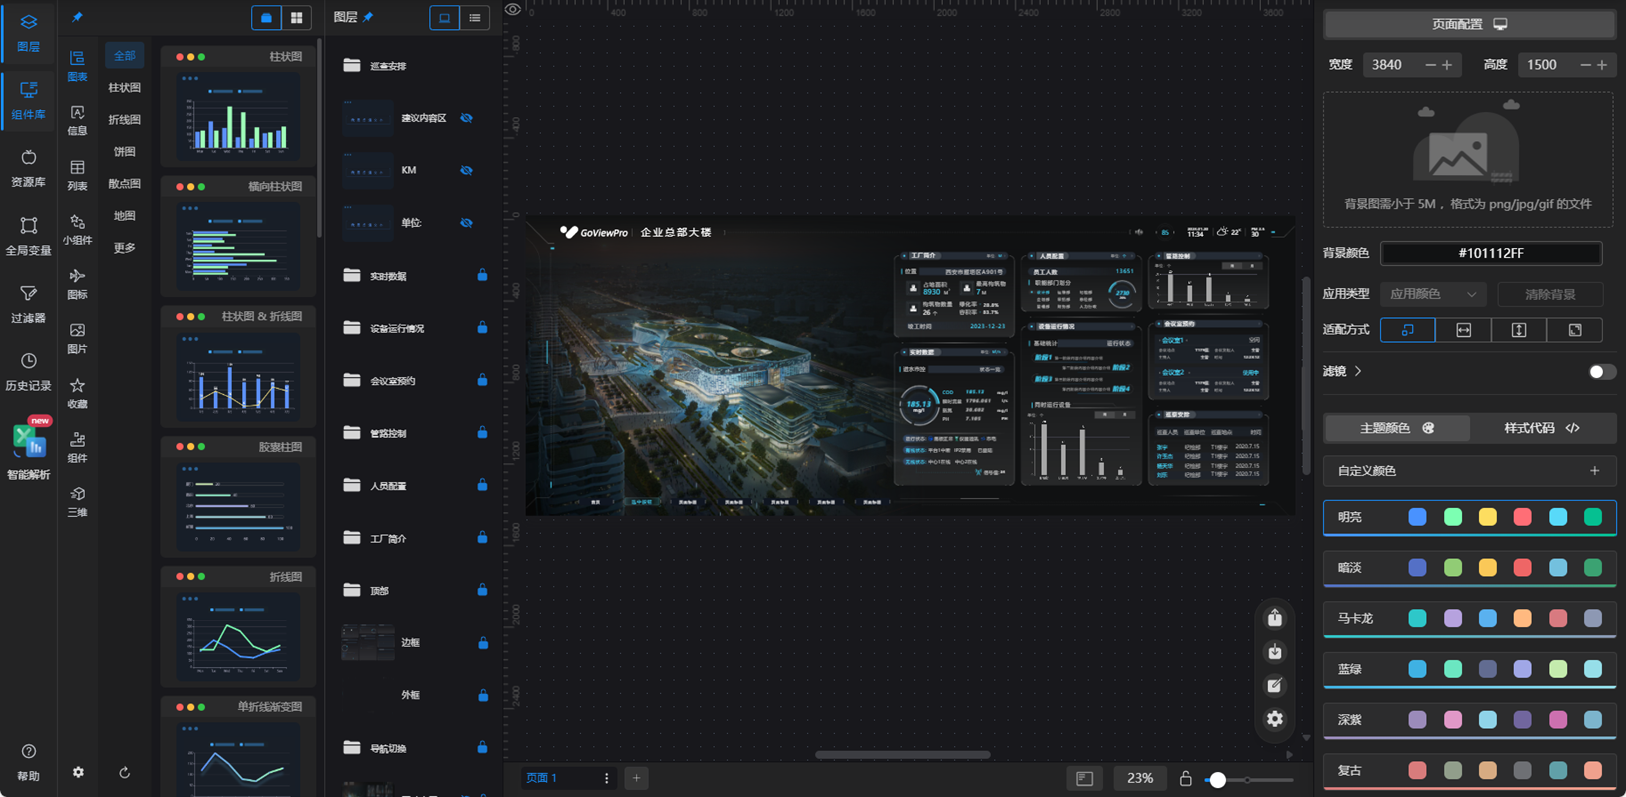Select the 折线图 chart category
Screen dimensions: 1626x797
tap(124, 120)
